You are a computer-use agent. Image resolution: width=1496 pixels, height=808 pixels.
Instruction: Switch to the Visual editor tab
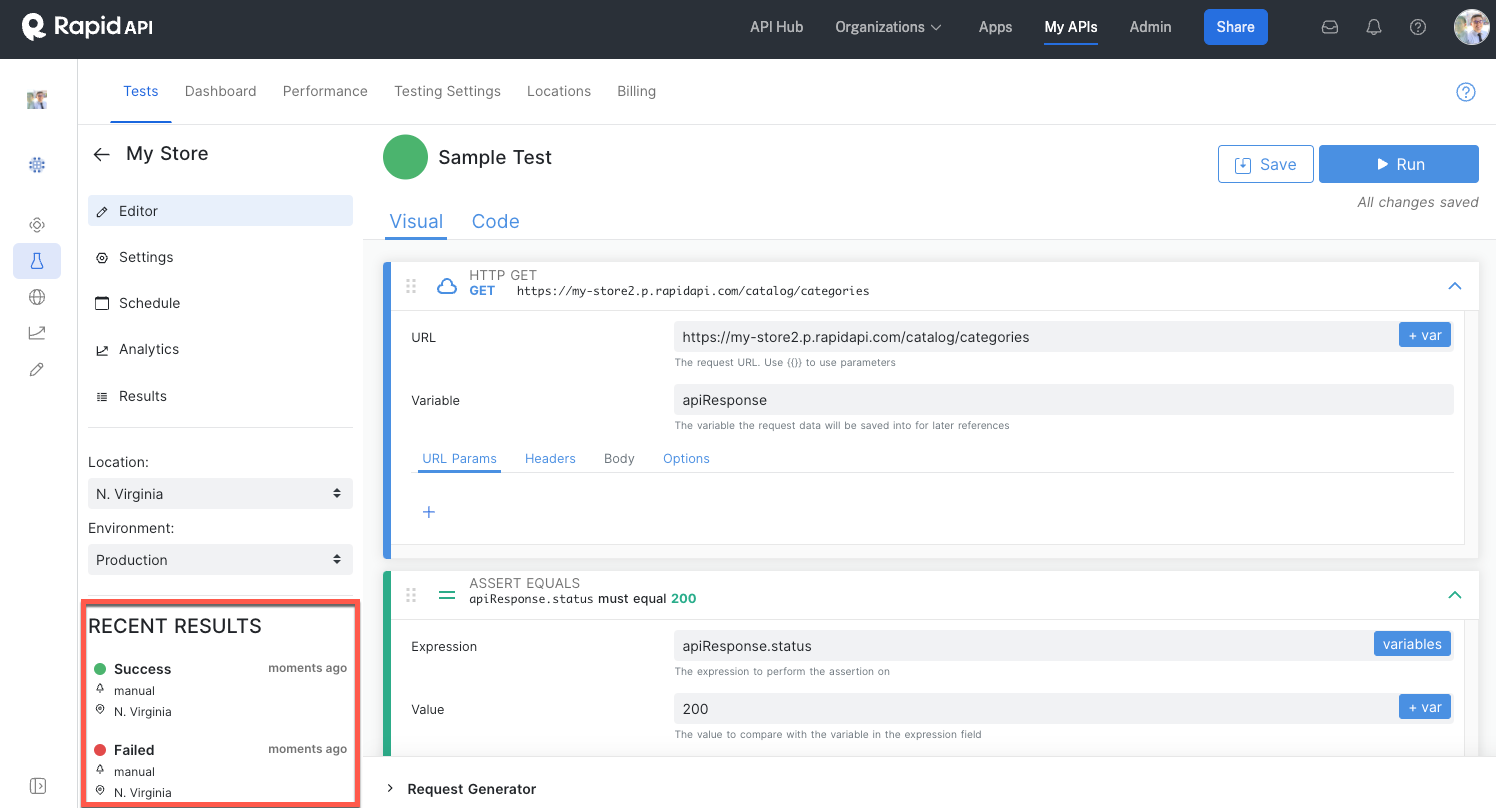[416, 222]
